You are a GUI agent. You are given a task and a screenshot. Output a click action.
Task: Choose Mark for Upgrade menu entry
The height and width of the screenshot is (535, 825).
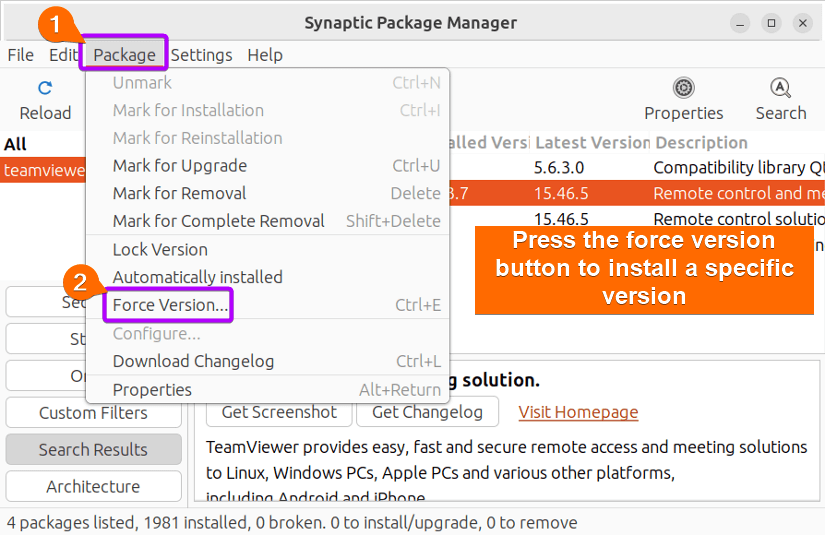click(x=268, y=166)
